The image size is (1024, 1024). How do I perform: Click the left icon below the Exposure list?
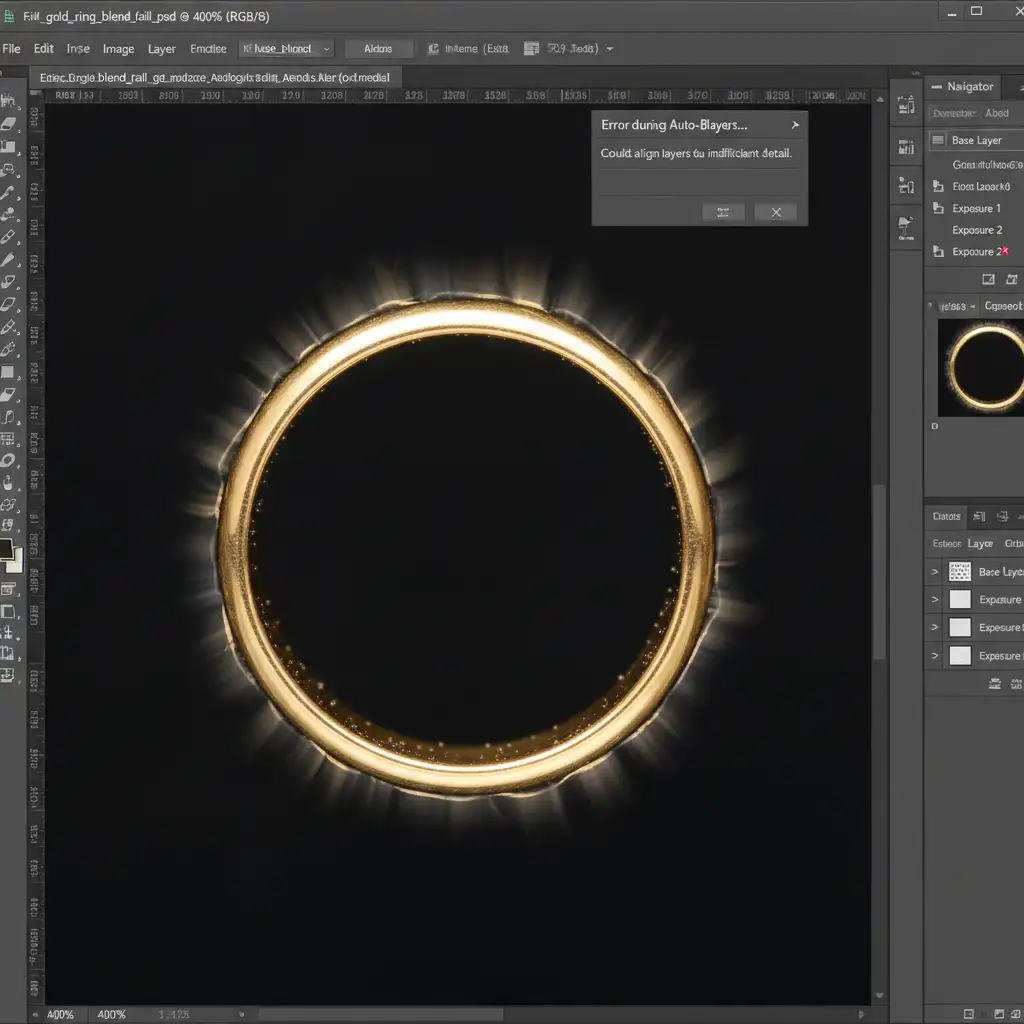(988, 279)
